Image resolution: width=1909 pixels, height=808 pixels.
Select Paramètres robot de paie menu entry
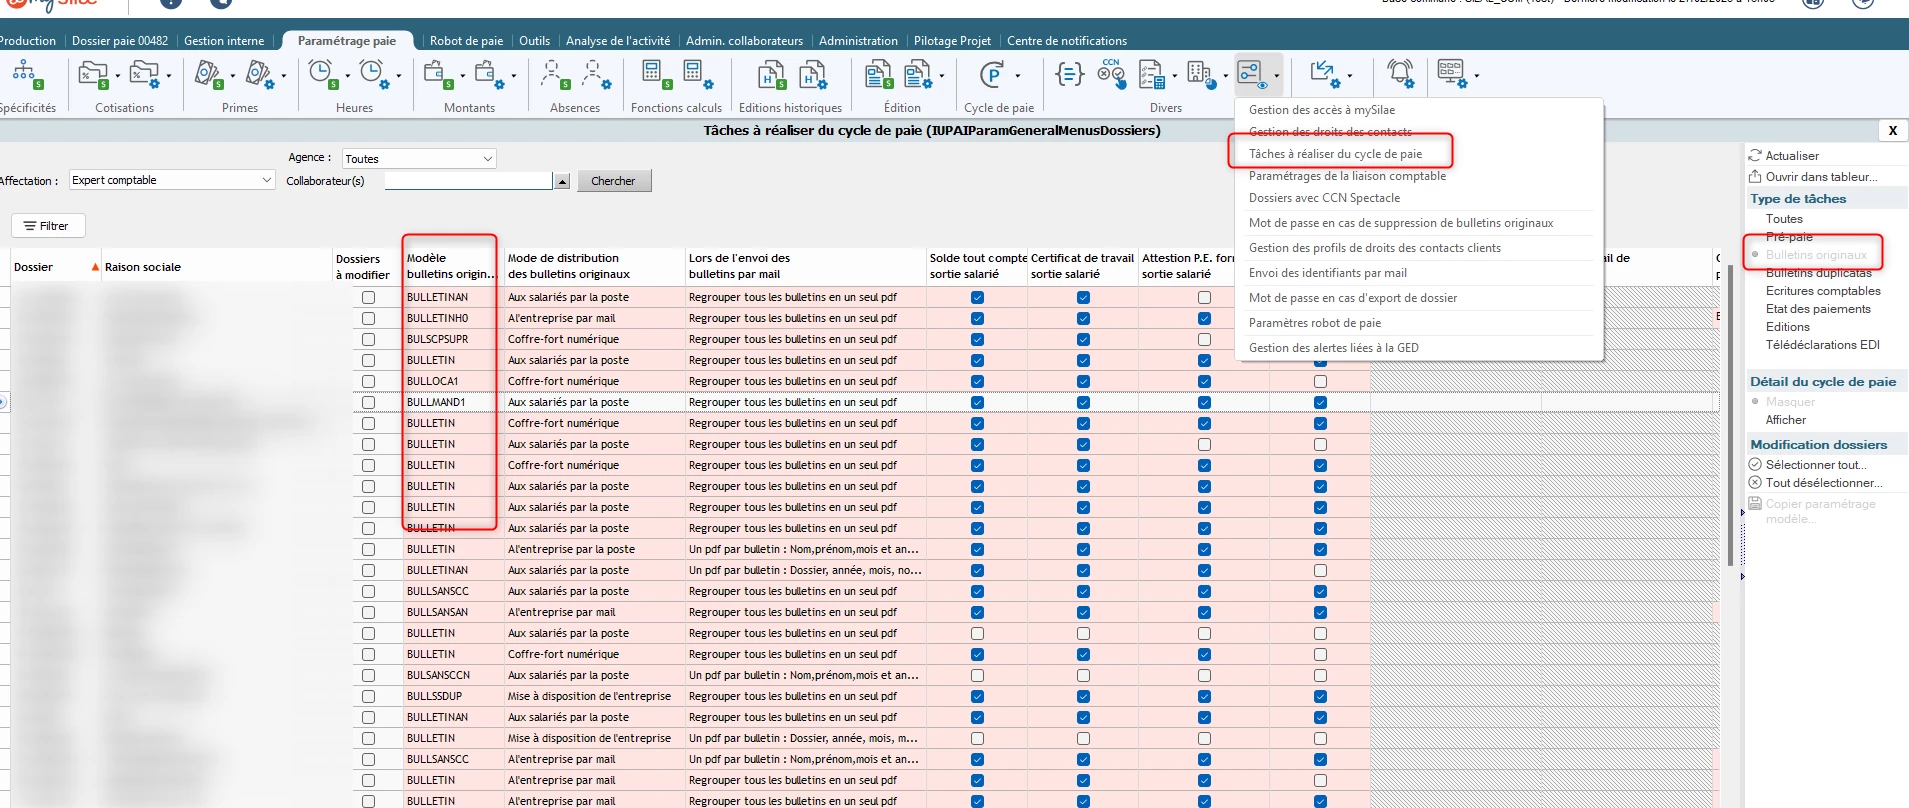pos(1314,323)
